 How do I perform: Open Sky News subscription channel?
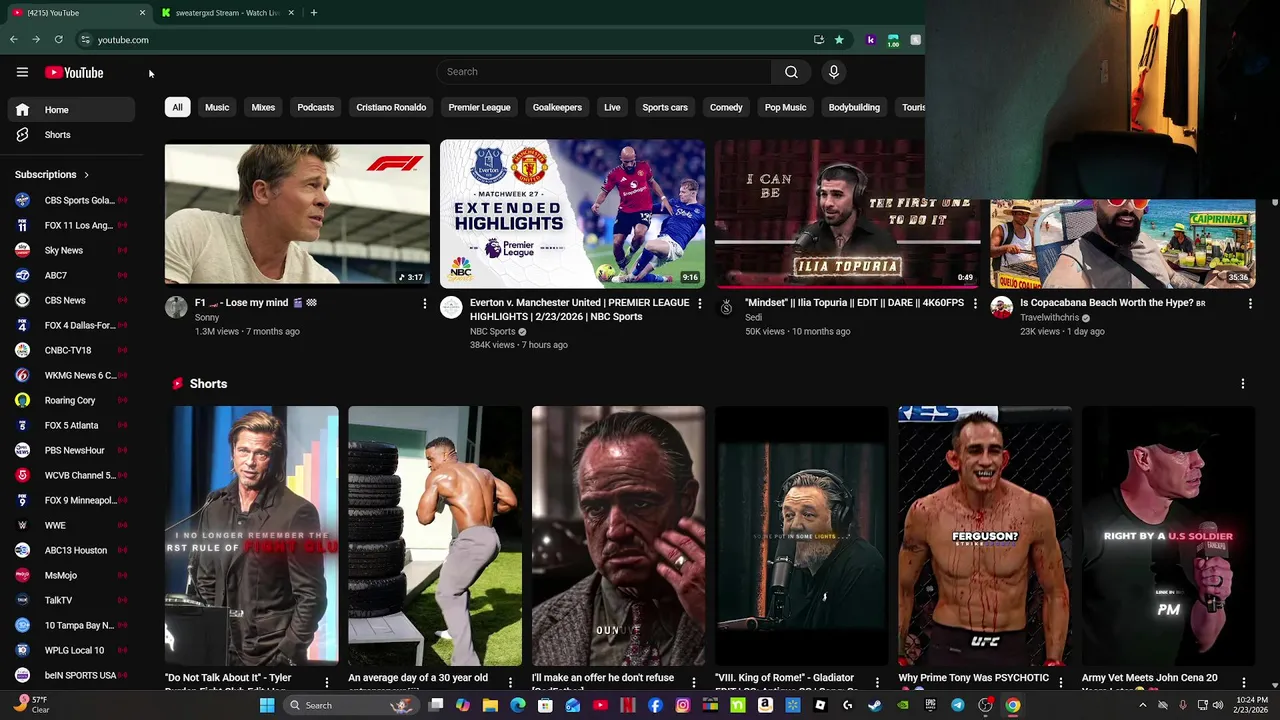[x=71, y=250]
